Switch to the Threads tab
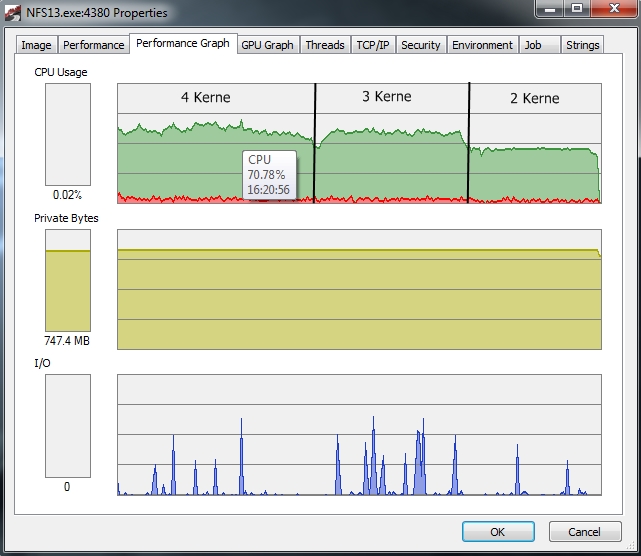Viewport: 641px width, 556px height. coord(325,45)
